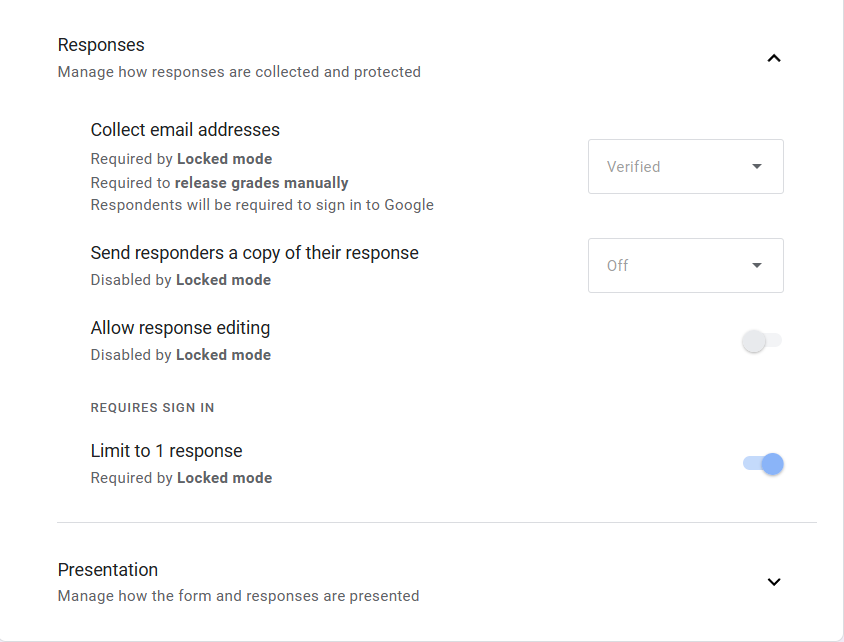This screenshot has width=844, height=642.
Task: Click the Limit to 1 response label
Action: [166, 451]
